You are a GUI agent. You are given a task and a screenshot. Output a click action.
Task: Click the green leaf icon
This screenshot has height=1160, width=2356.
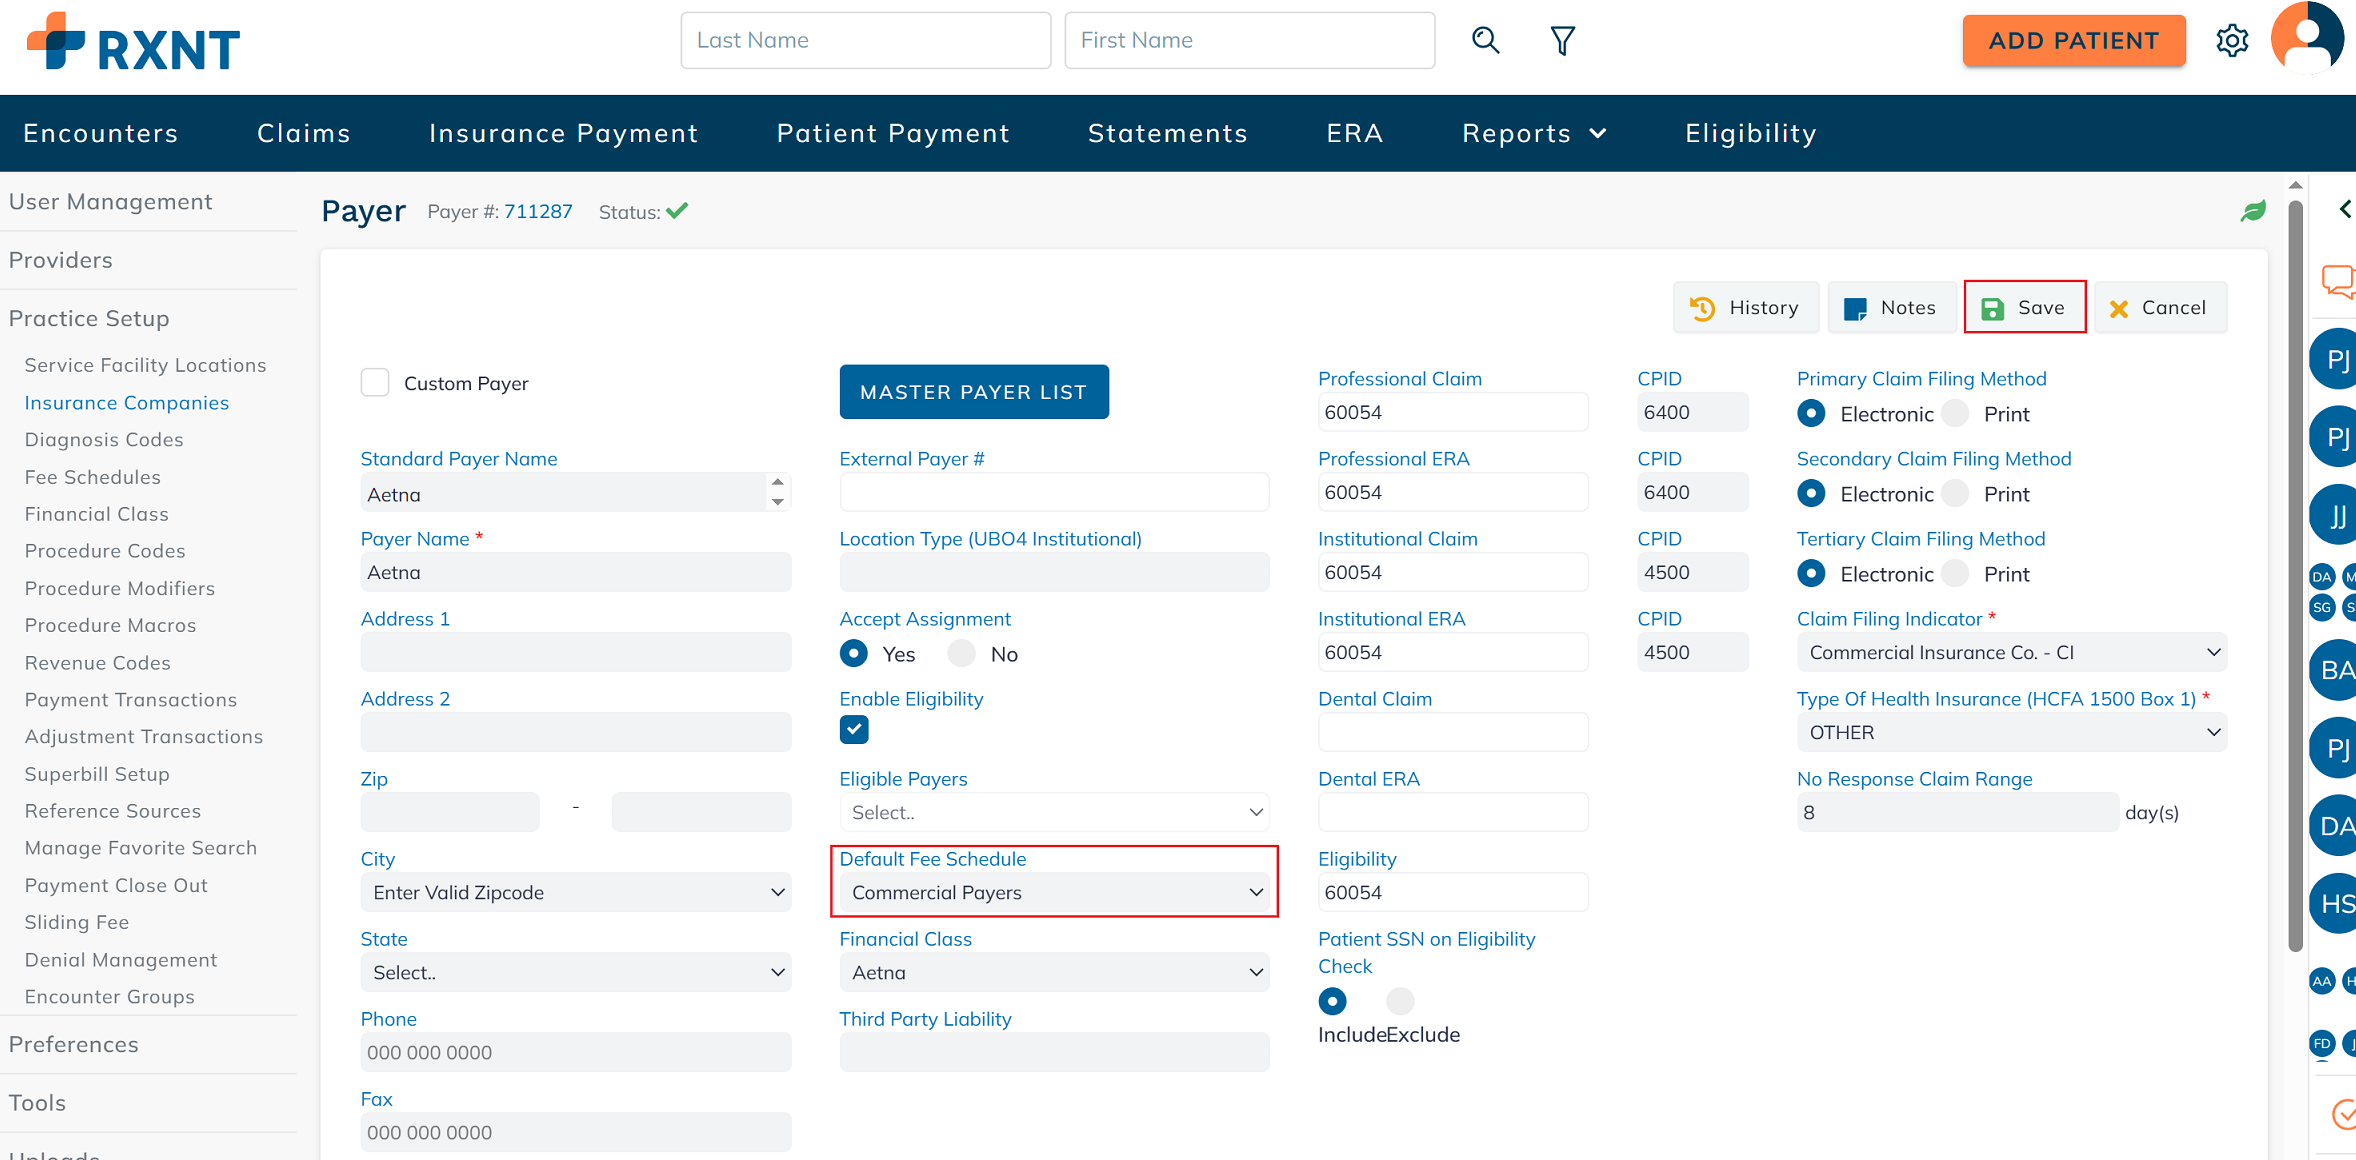pos(2253,211)
